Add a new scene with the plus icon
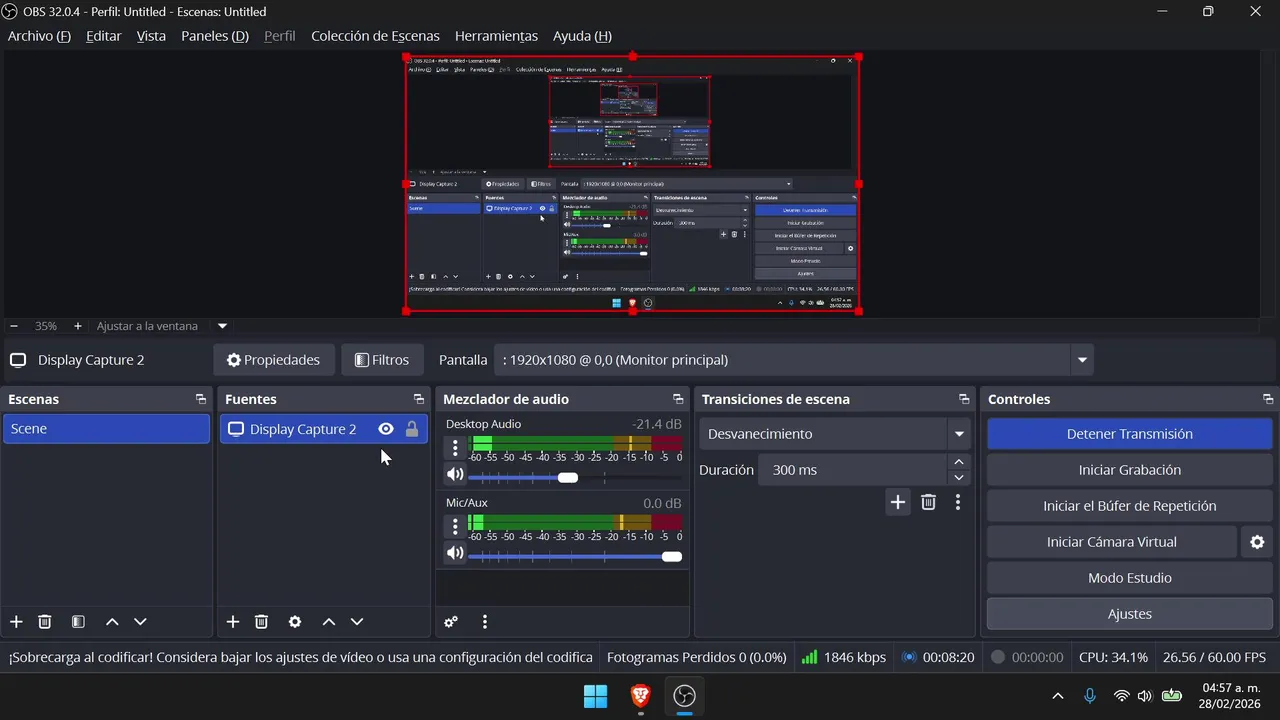1280x720 pixels. tap(16, 622)
